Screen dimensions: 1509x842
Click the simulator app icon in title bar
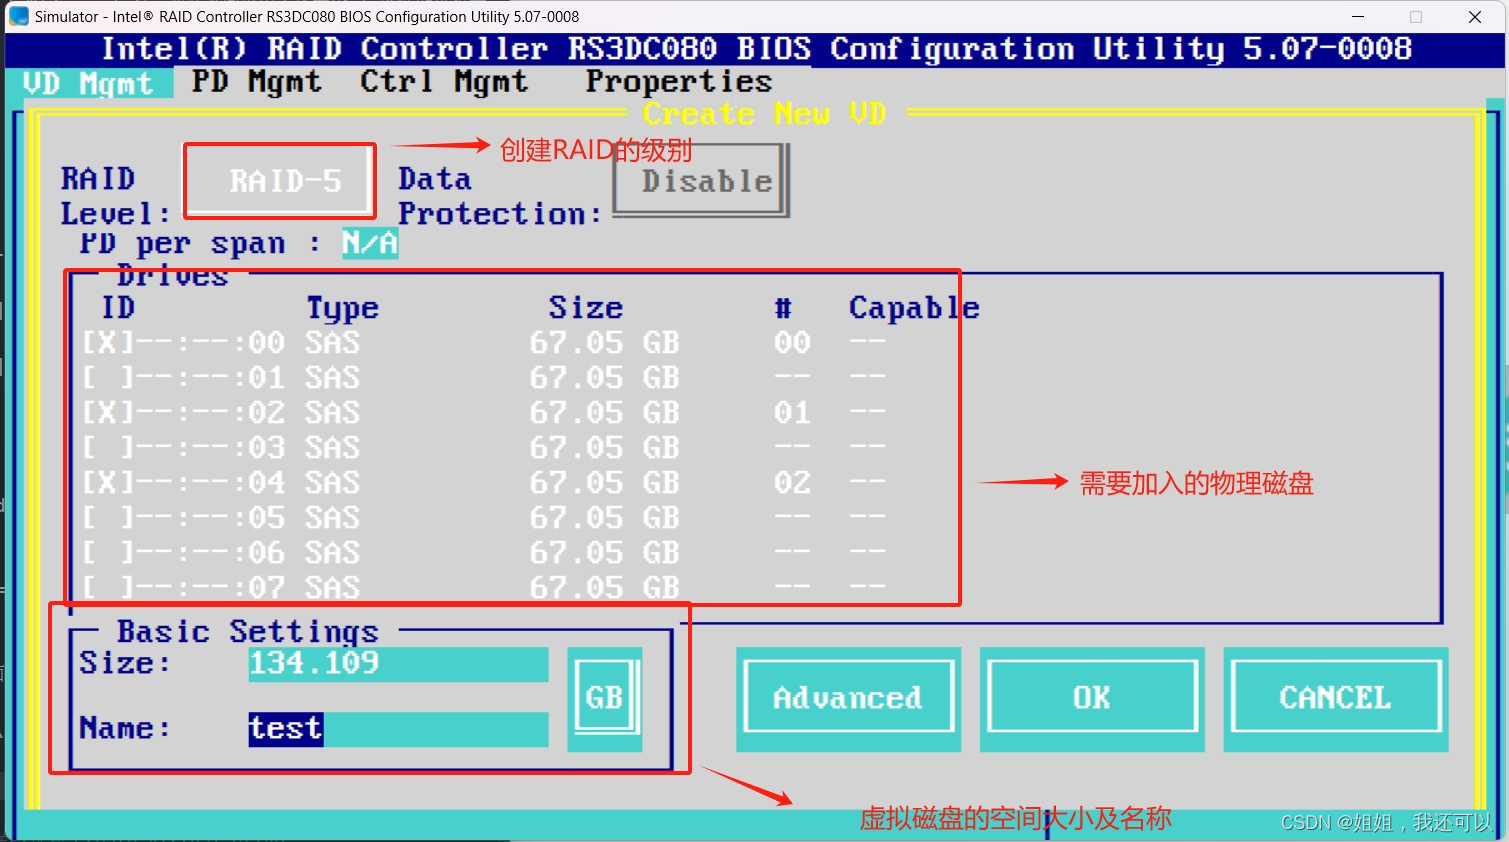point(19,16)
